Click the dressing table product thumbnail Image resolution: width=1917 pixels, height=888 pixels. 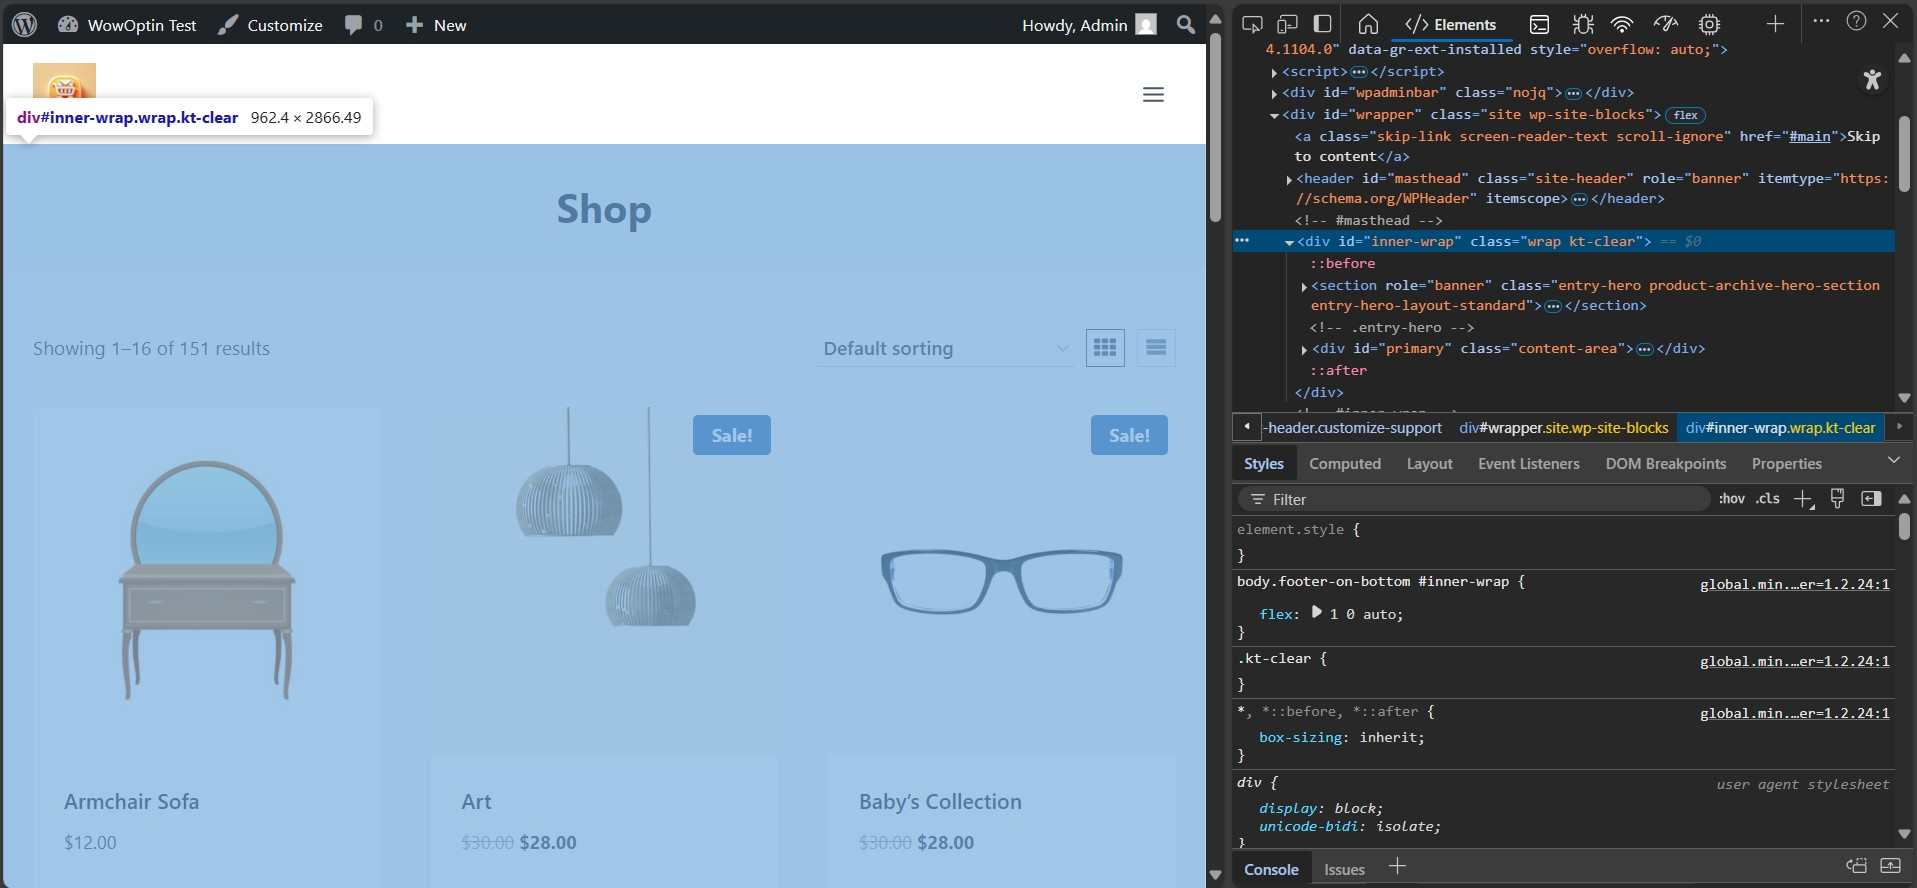(207, 580)
